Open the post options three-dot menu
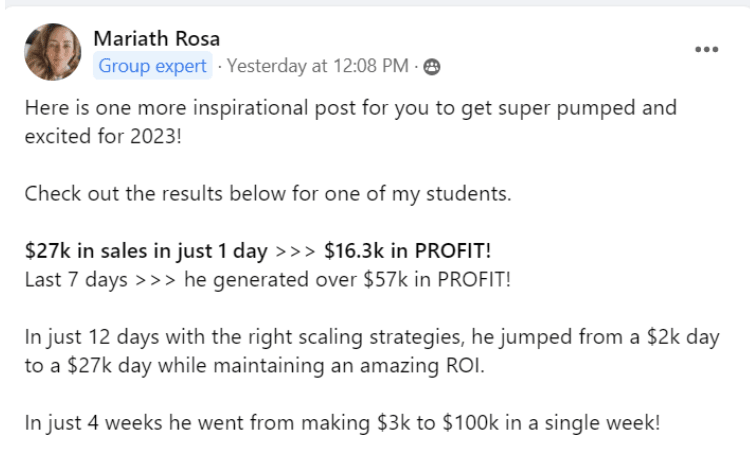The image size is (750, 453). 706,49
